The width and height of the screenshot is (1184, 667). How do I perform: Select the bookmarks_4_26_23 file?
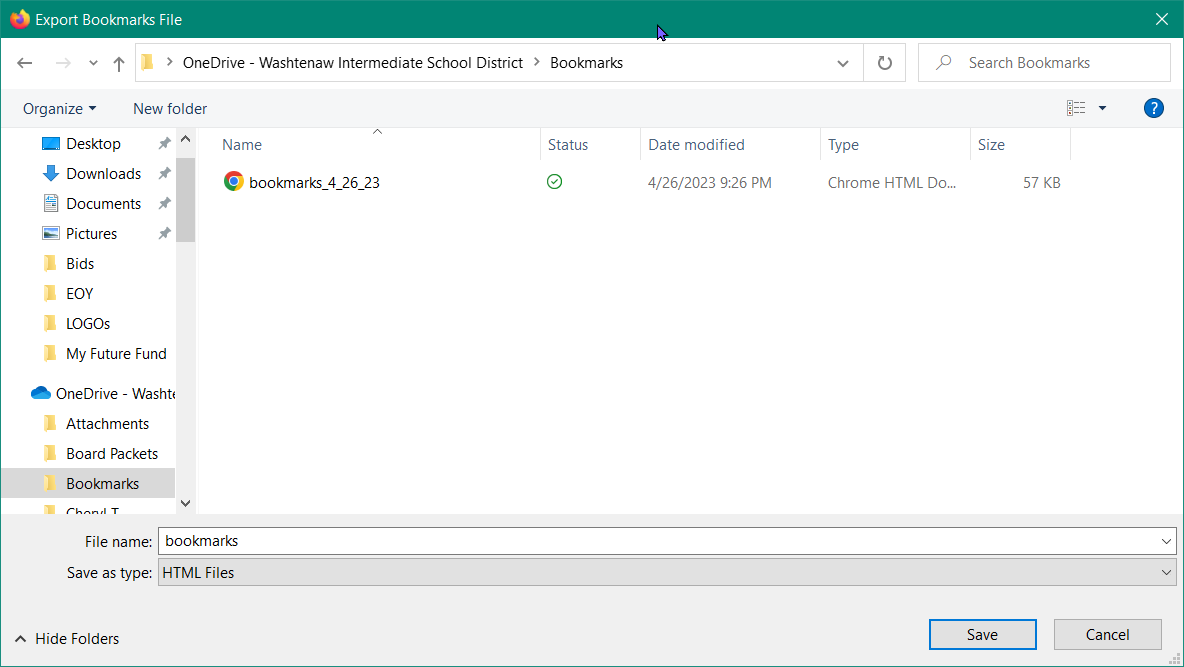(314, 183)
